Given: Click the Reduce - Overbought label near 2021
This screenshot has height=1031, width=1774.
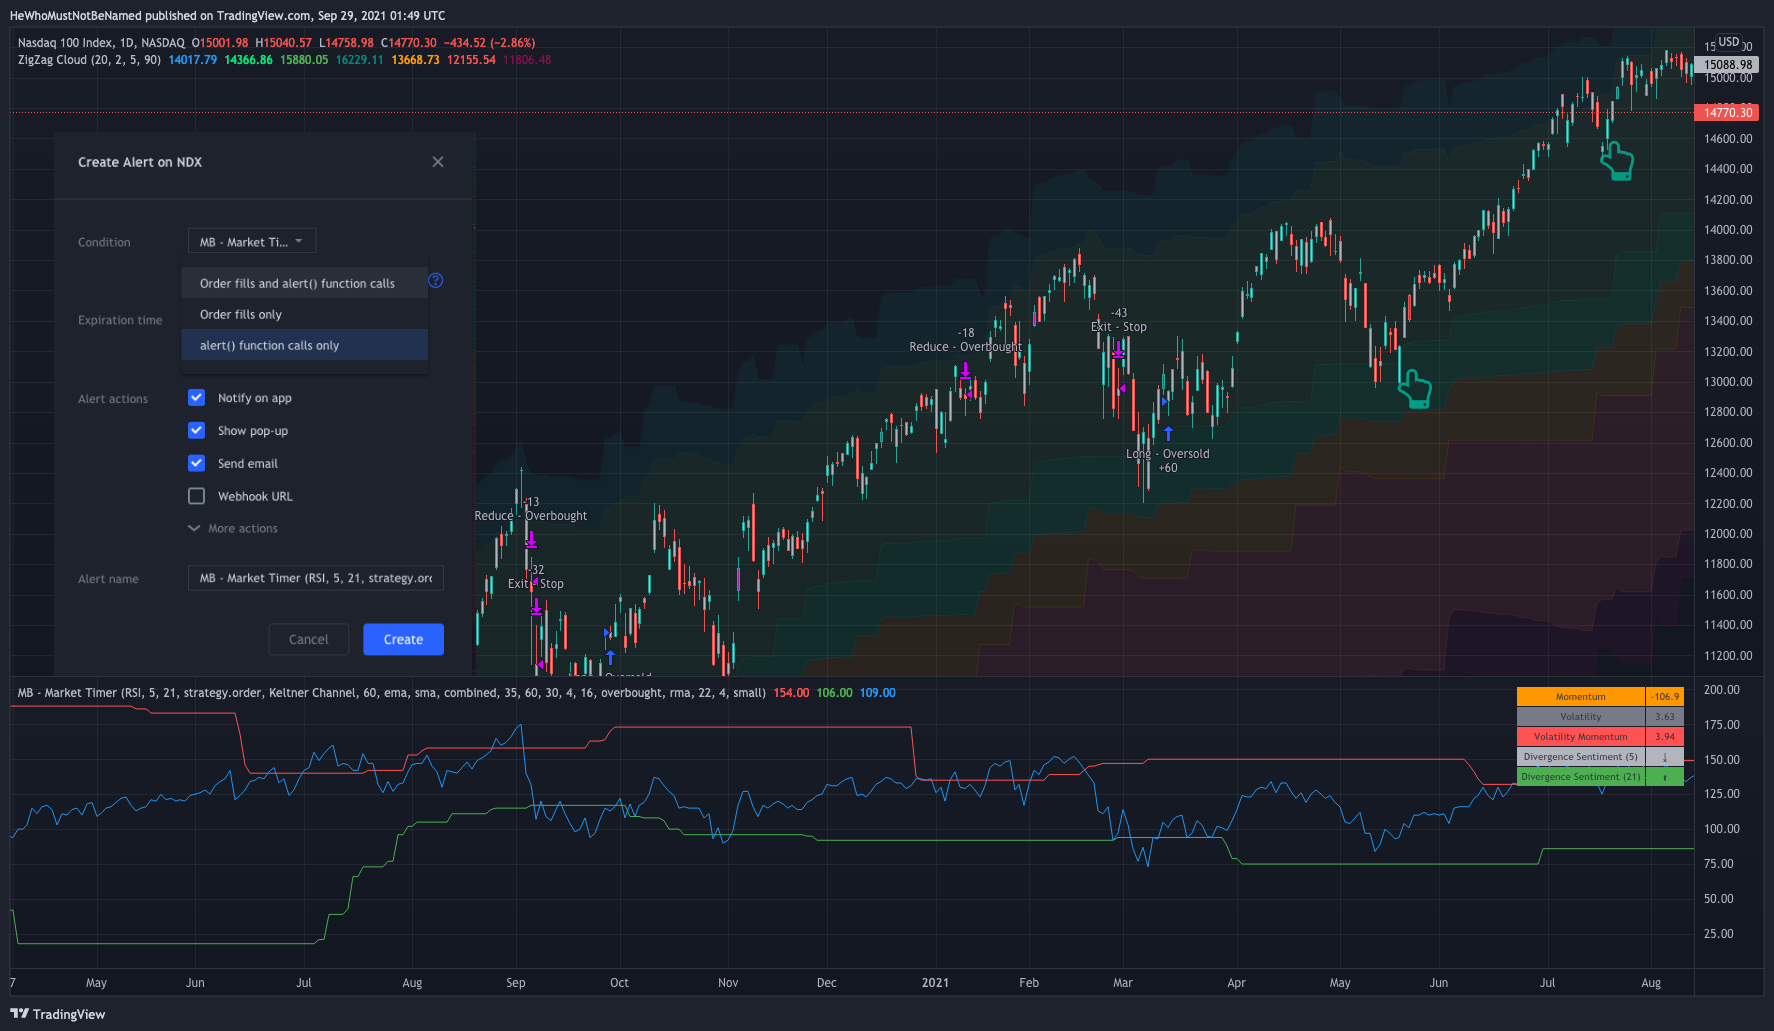Looking at the screenshot, I should pyautogui.click(x=966, y=347).
